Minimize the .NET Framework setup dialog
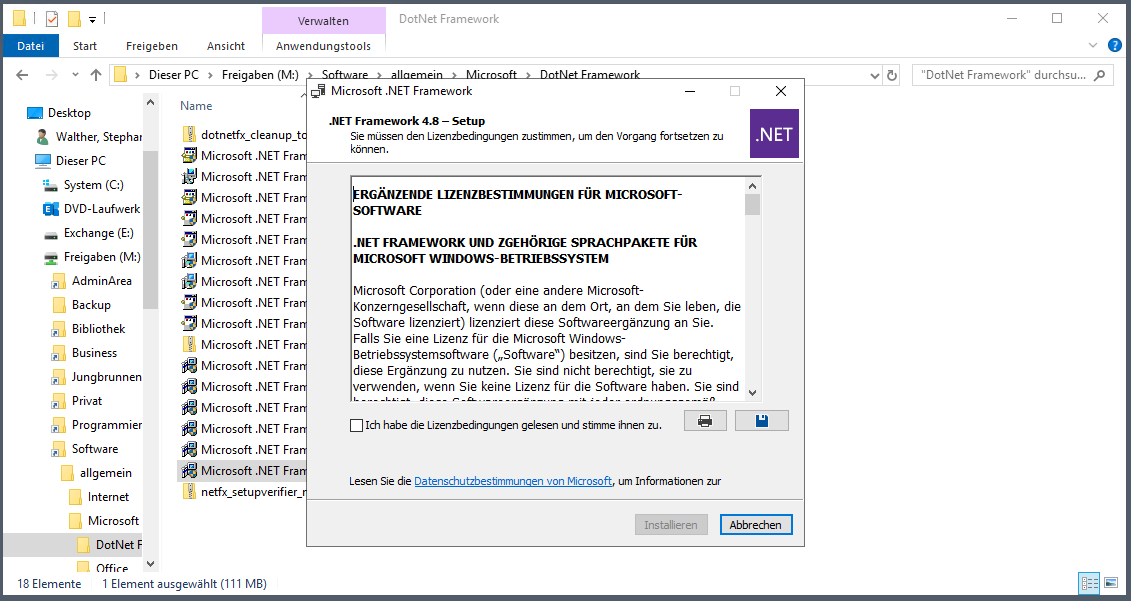 [690, 91]
